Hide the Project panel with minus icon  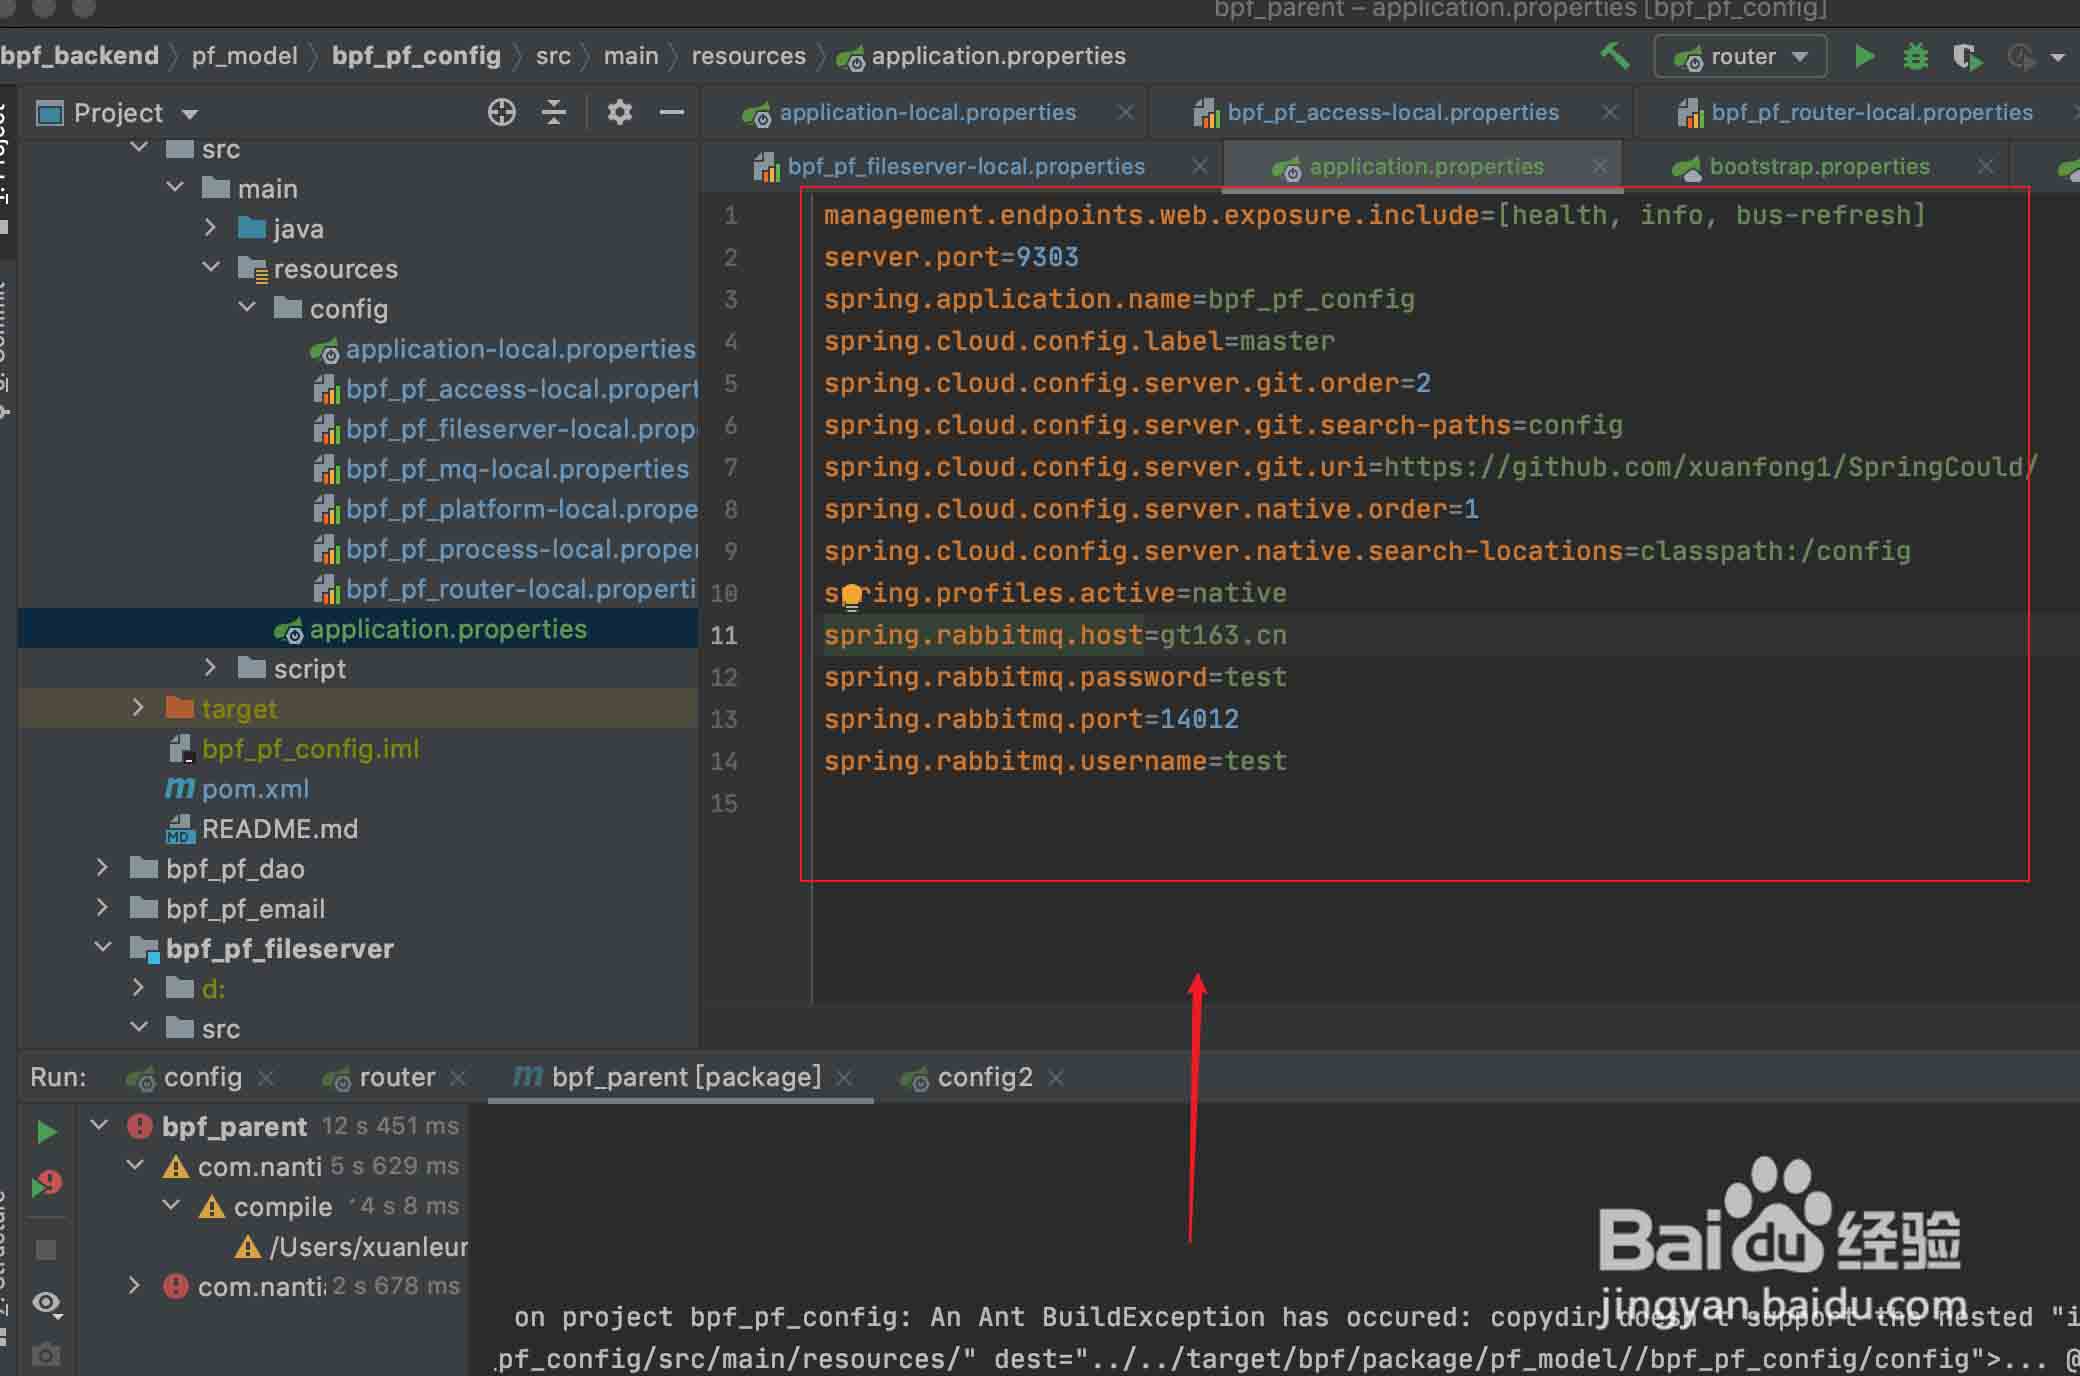[672, 112]
